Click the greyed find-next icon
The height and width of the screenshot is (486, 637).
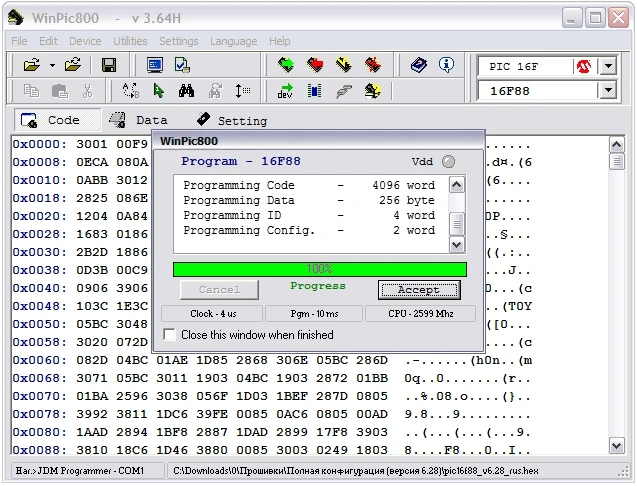215,91
